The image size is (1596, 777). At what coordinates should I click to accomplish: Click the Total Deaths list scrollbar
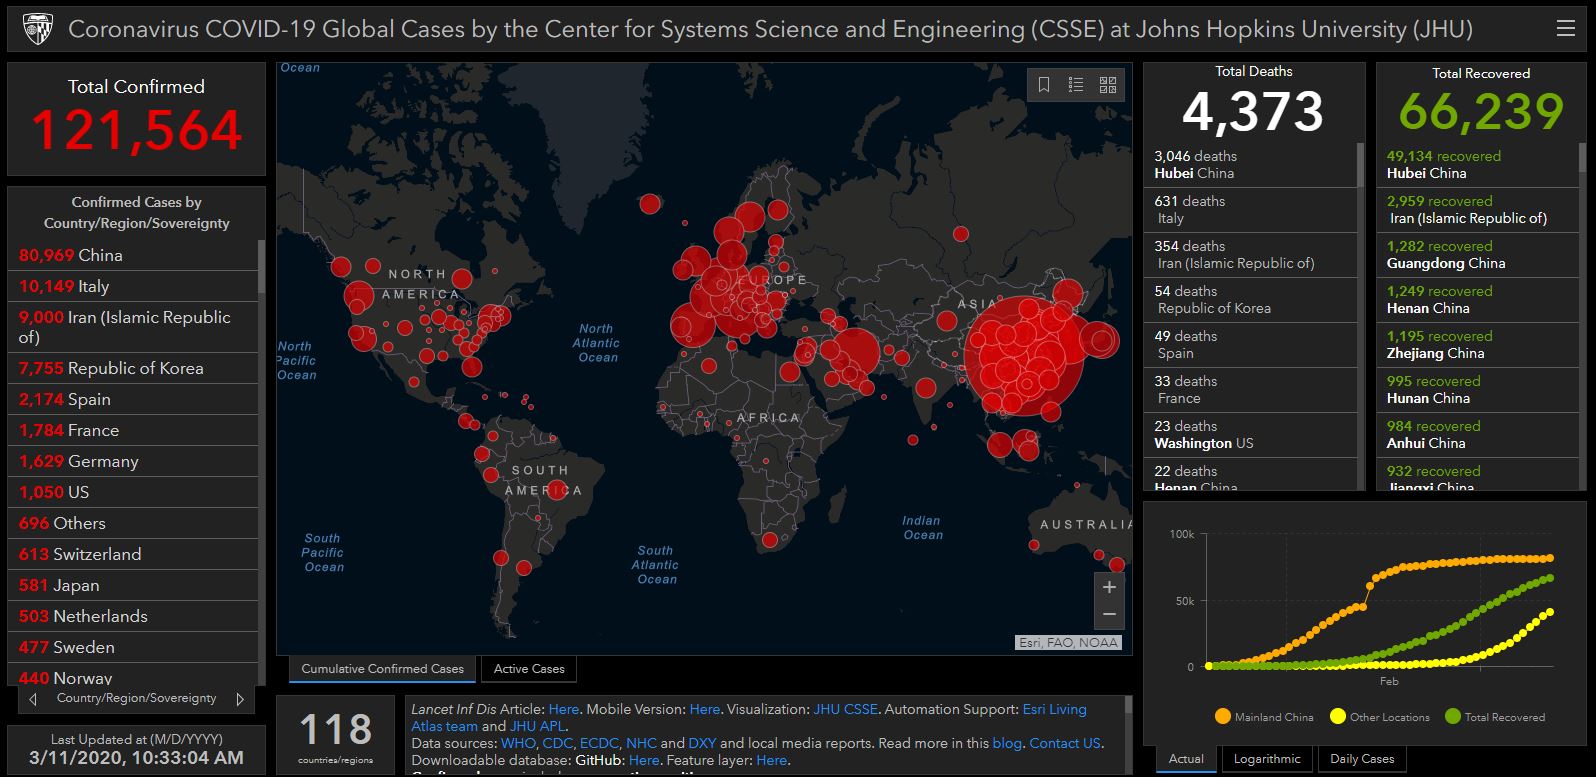pos(1360,165)
